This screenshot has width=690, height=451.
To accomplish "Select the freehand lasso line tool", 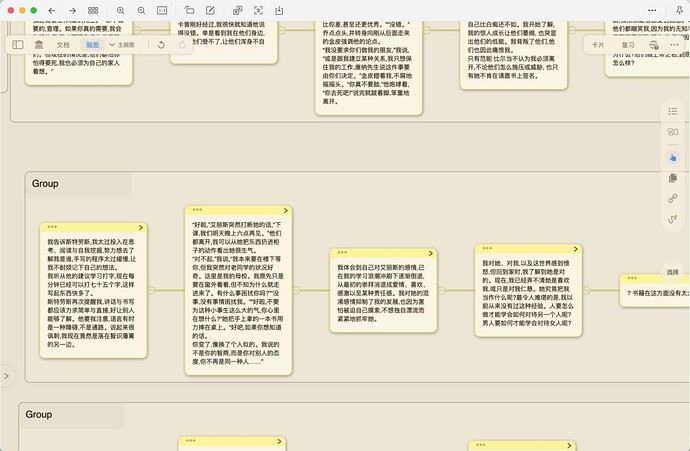I will point(672,219).
